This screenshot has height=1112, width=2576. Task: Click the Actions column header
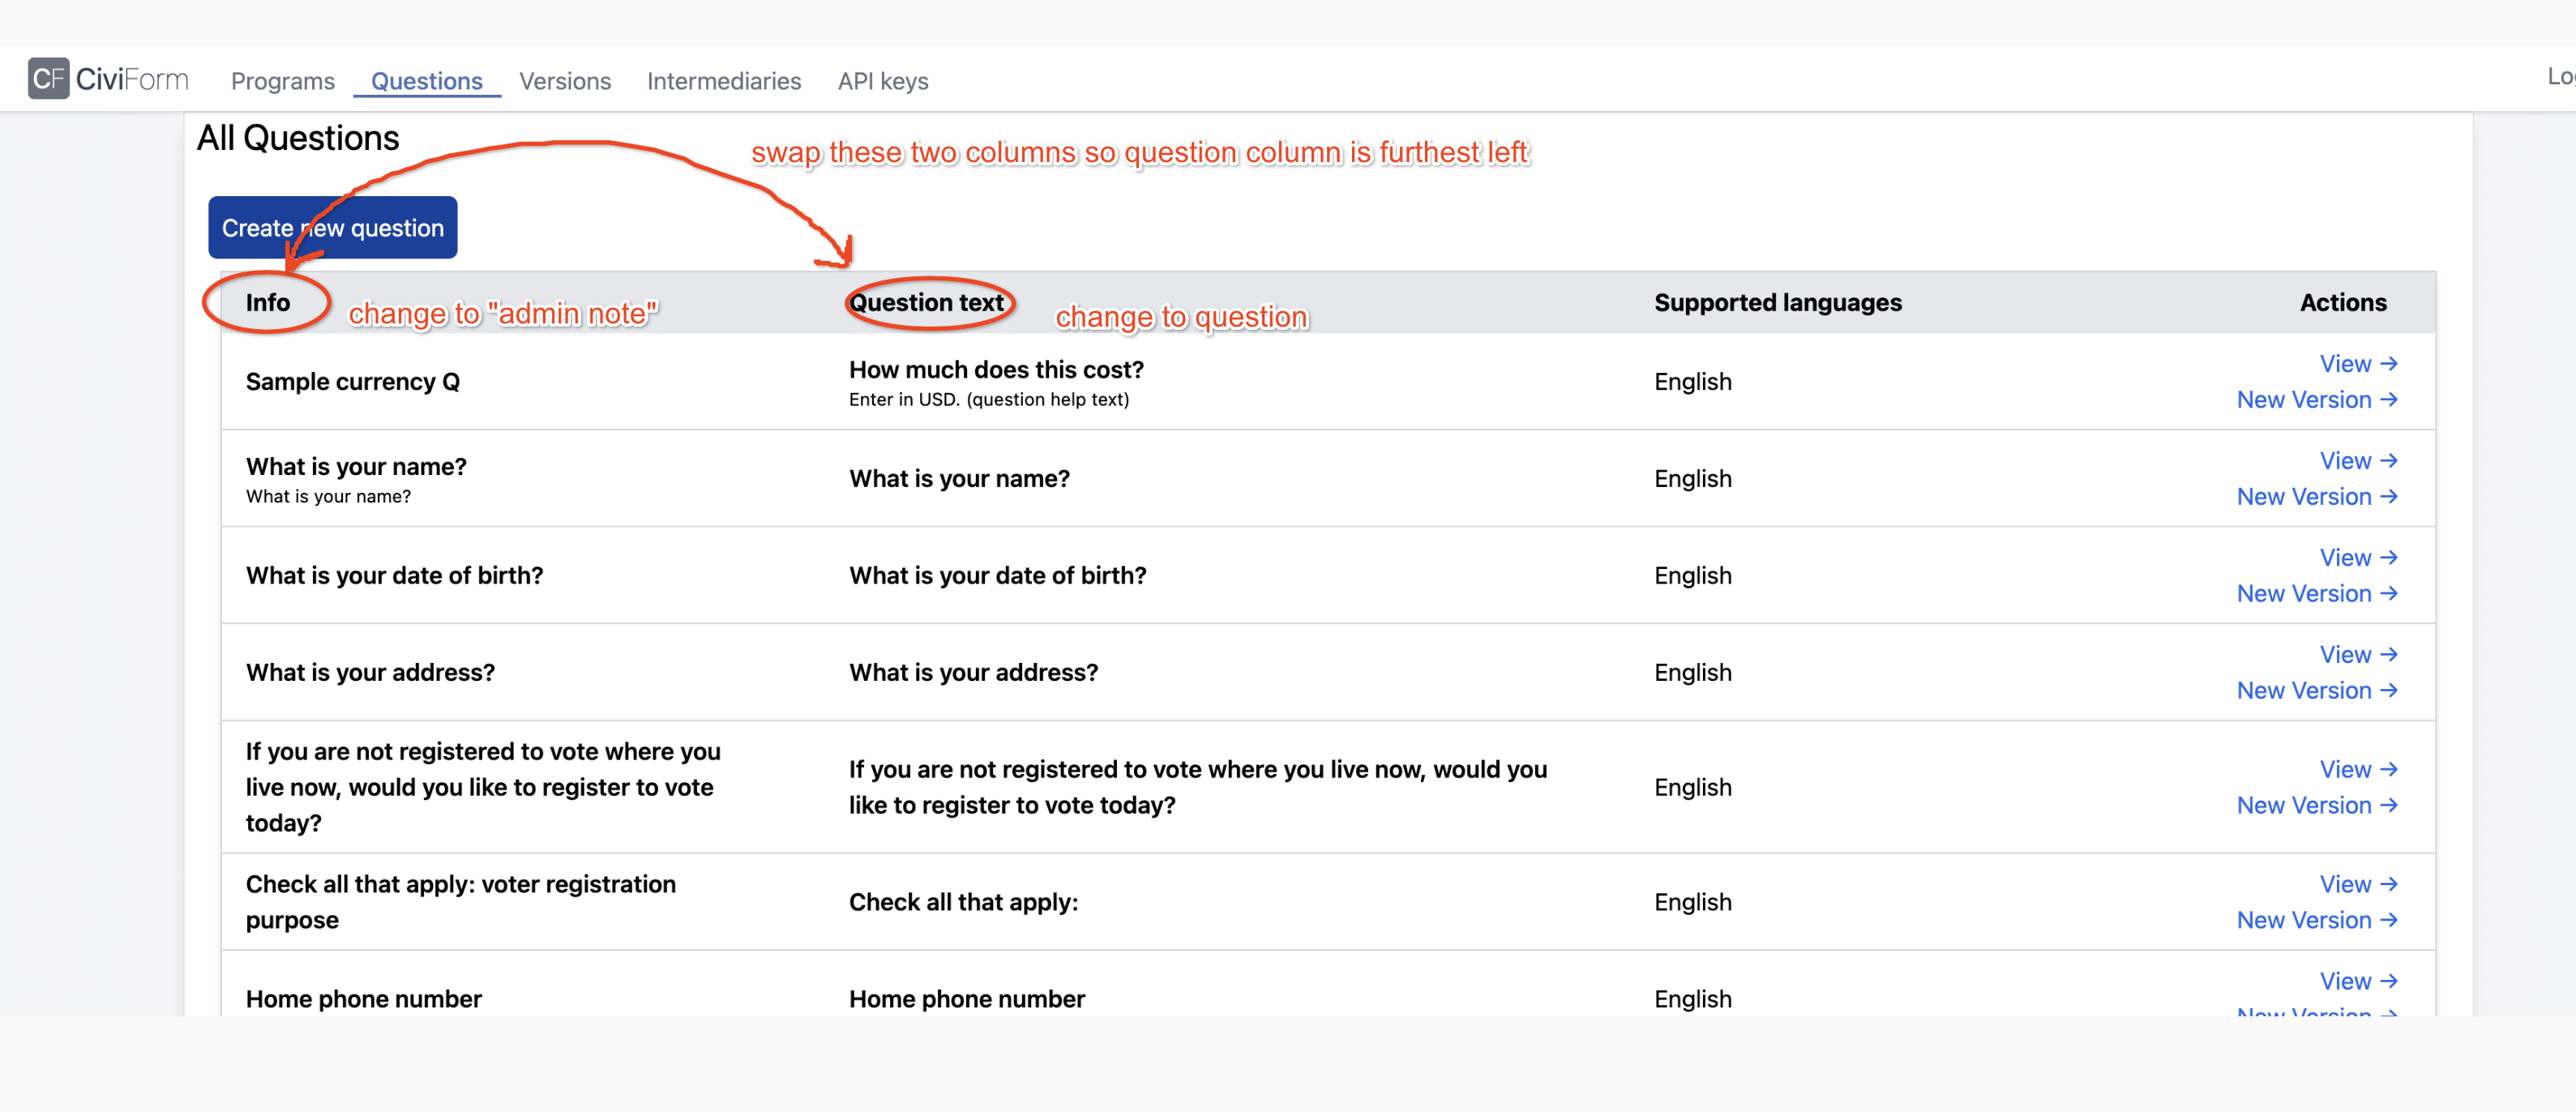[x=2343, y=302]
